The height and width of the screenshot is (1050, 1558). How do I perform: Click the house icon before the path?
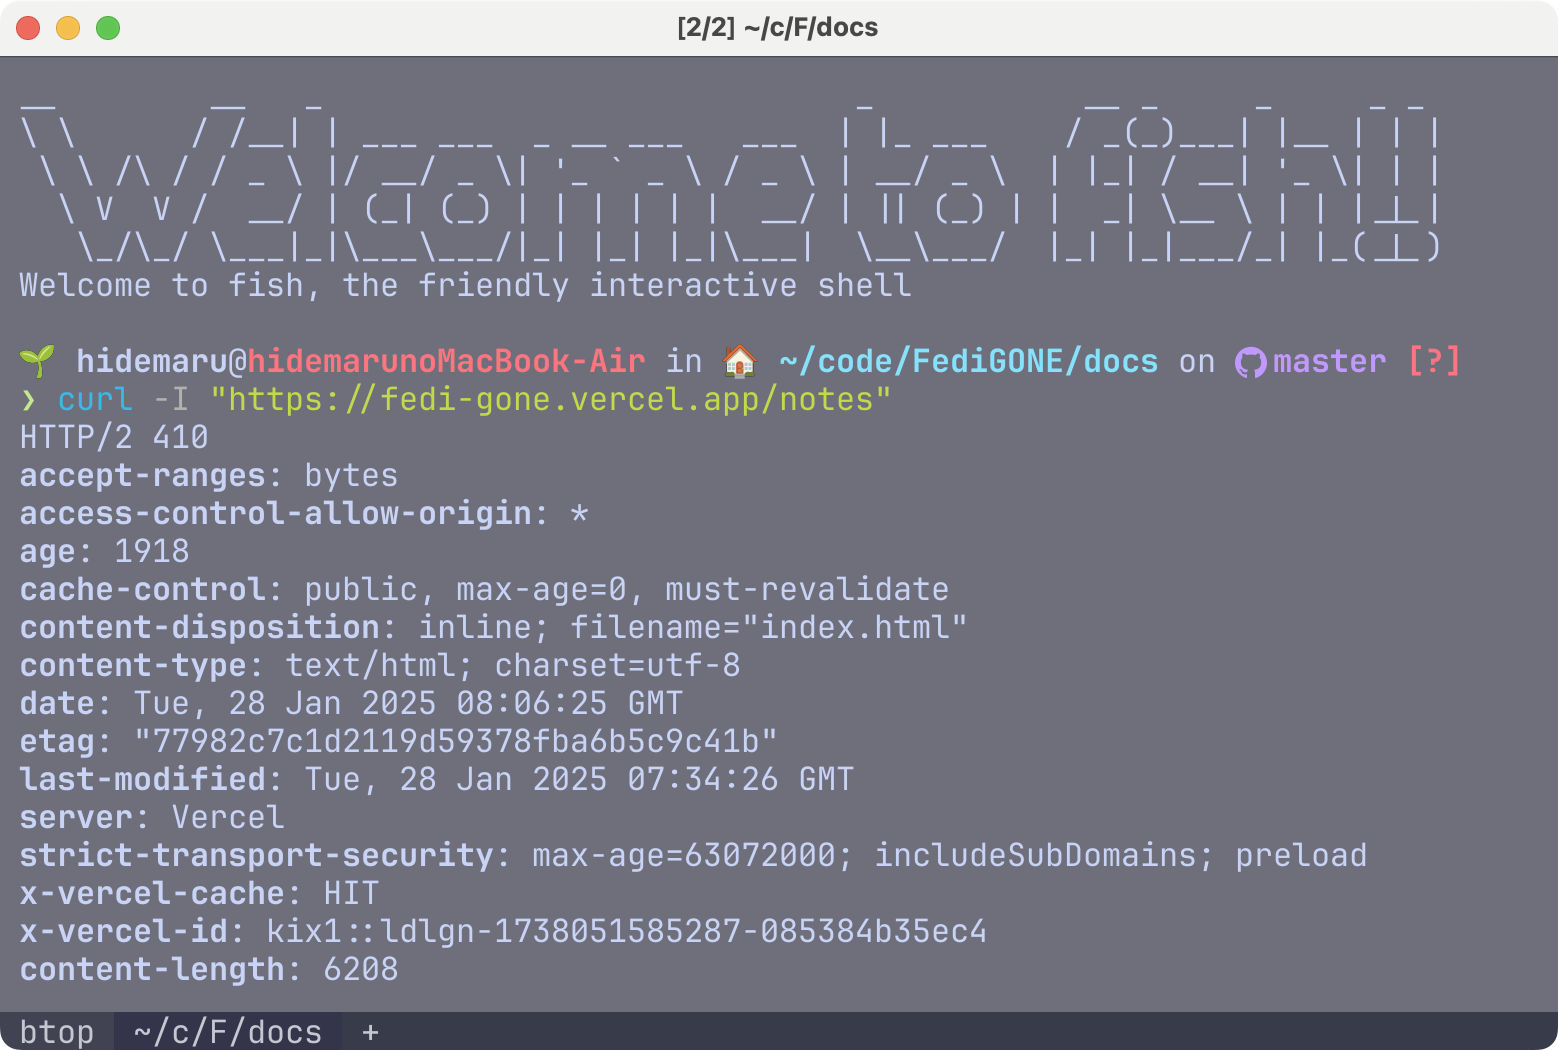click(740, 361)
